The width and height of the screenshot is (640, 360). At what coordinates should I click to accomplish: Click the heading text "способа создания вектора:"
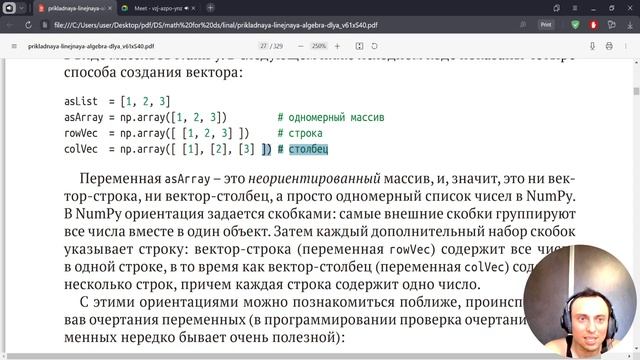pos(153,72)
